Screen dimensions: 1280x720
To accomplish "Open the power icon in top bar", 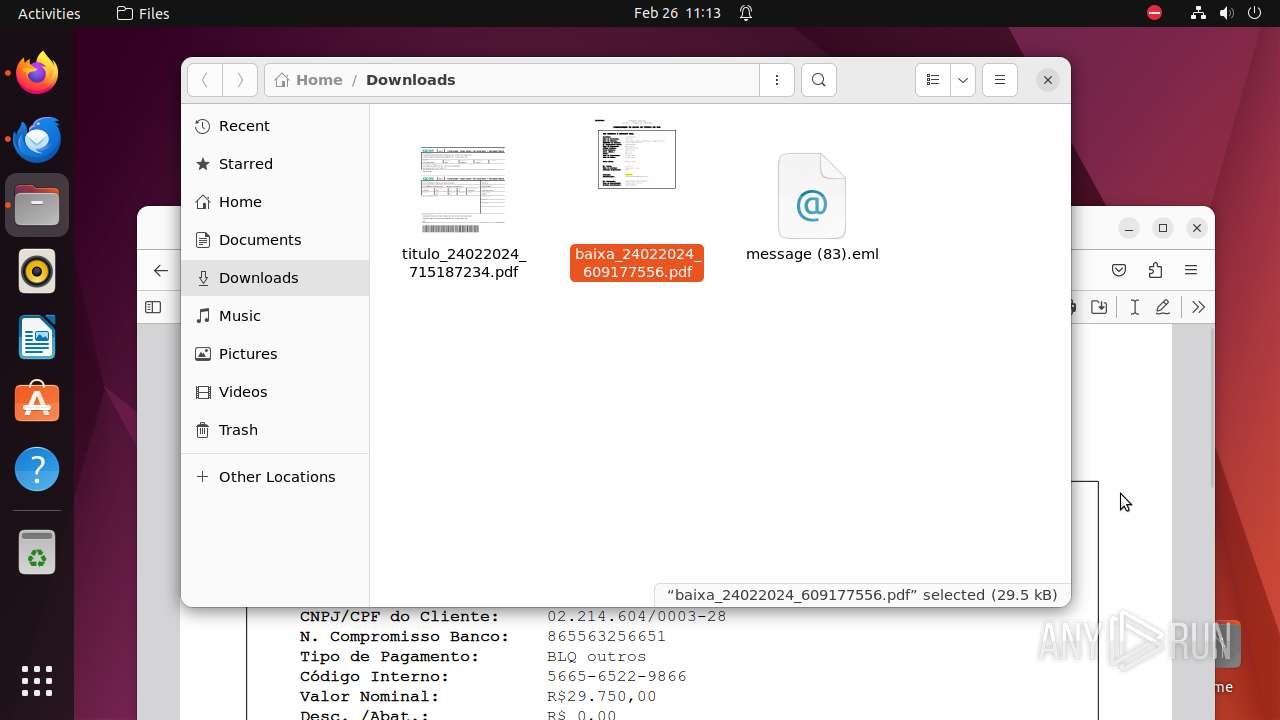I will point(1255,13).
